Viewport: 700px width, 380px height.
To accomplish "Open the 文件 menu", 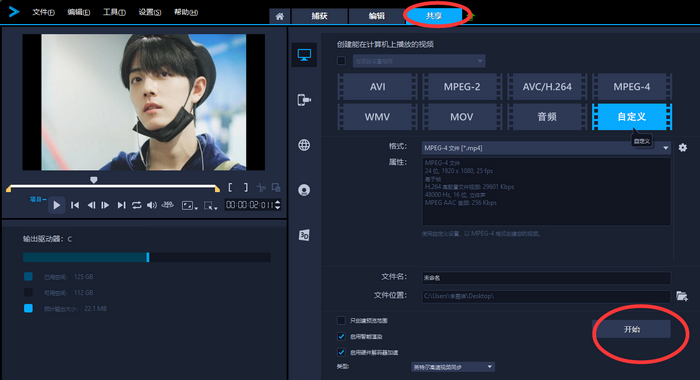I will click(43, 12).
